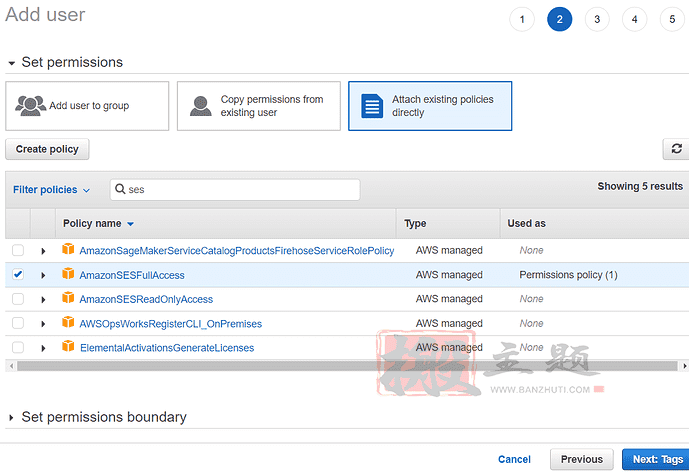The image size is (689, 472).
Task: Click policy icon beside AWSOpsWorksRegisterCLI_OnPremises
Action: click(x=68, y=322)
